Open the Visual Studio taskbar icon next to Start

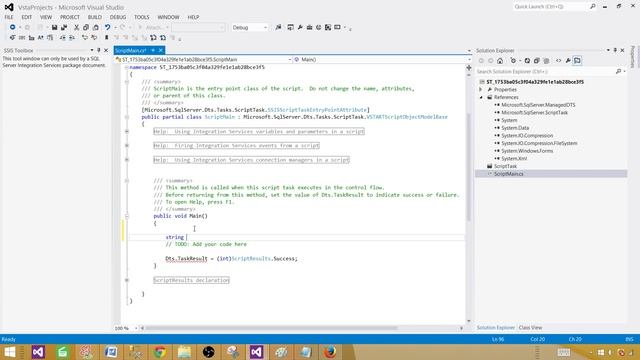[38, 351]
